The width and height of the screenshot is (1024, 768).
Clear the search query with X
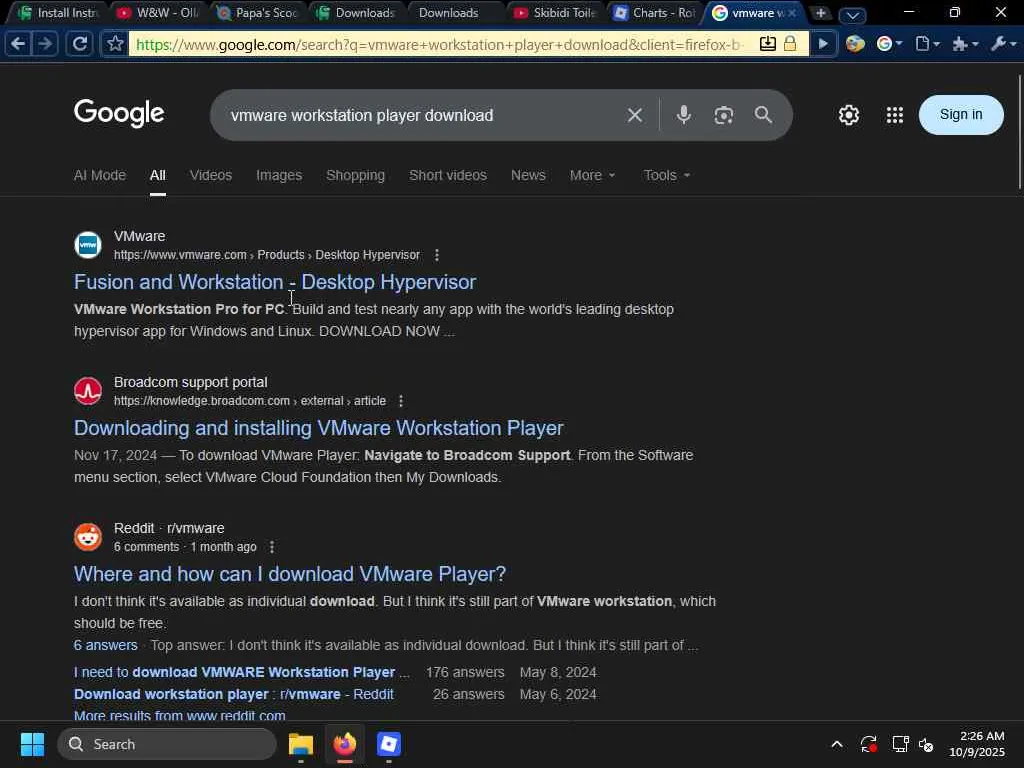point(635,115)
